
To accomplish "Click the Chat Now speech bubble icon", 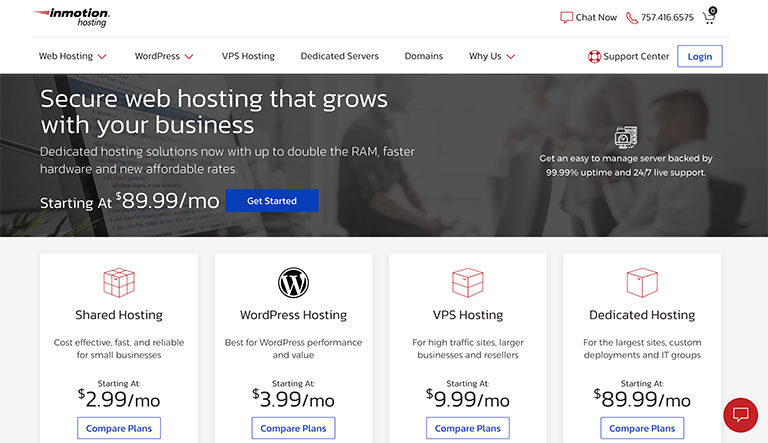I will pyautogui.click(x=566, y=18).
